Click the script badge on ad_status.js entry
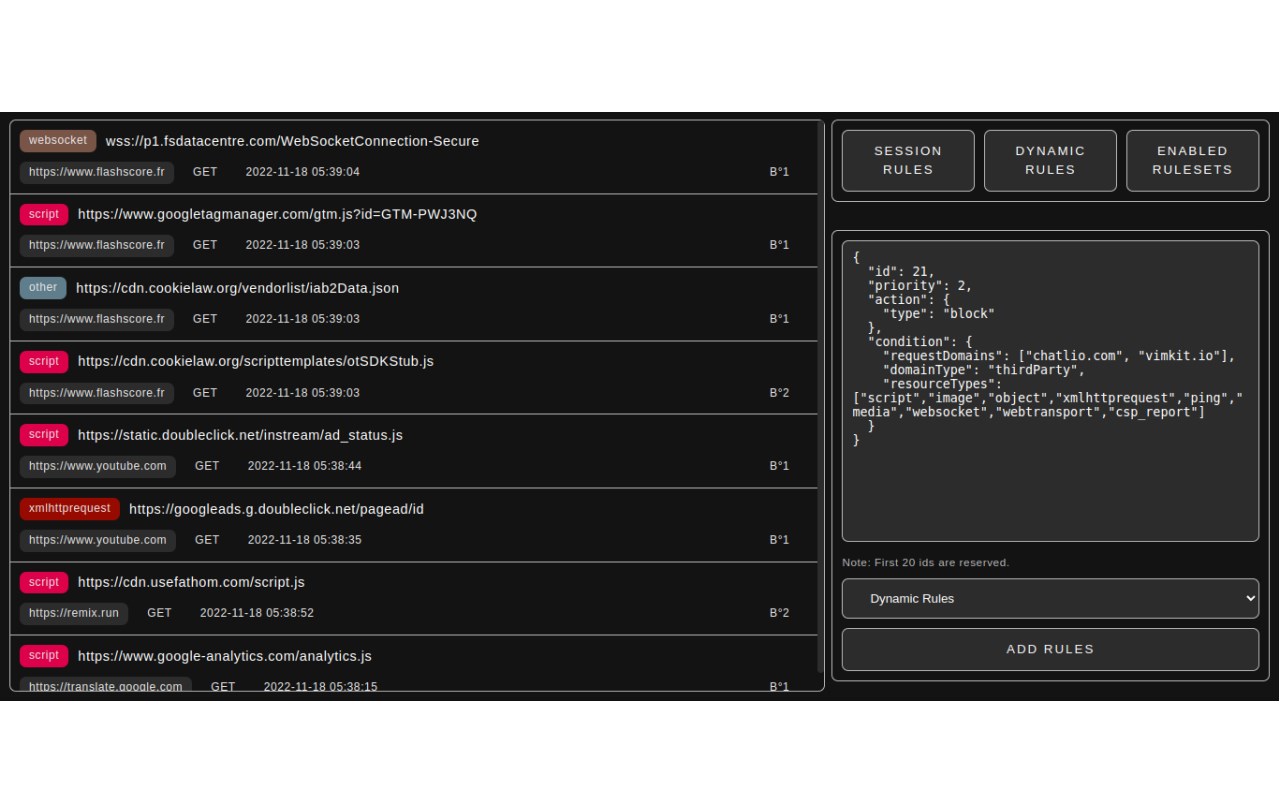This screenshot has width=1280, height=800. pos(44,434)
